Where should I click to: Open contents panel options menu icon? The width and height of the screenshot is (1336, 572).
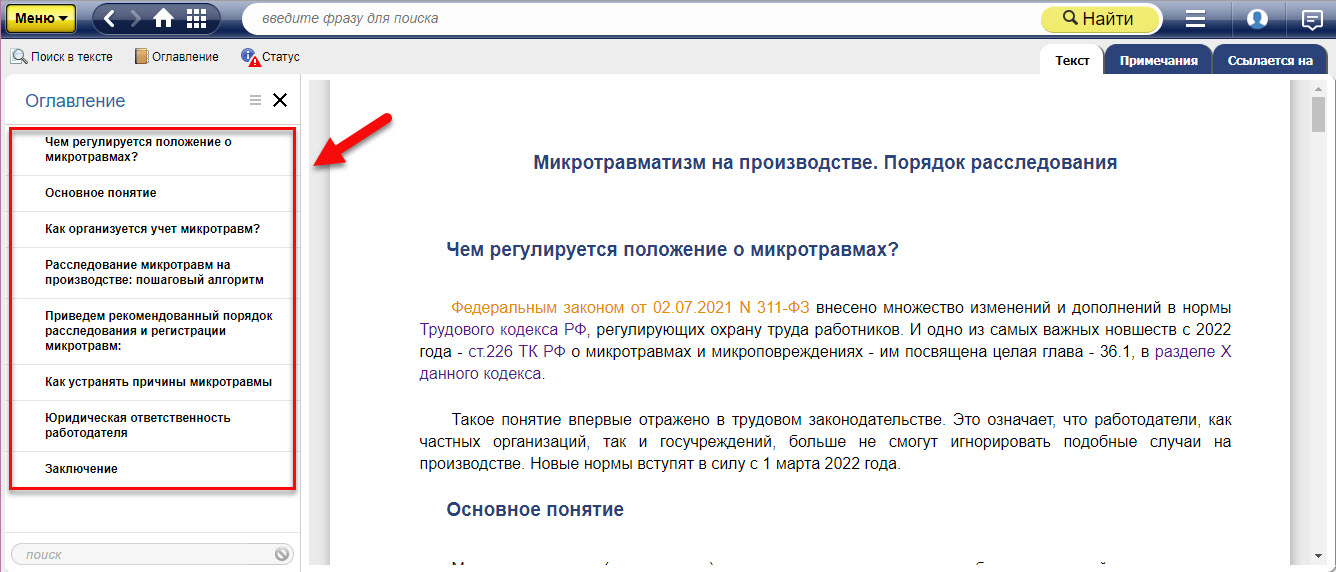click(x=255, y=100)
